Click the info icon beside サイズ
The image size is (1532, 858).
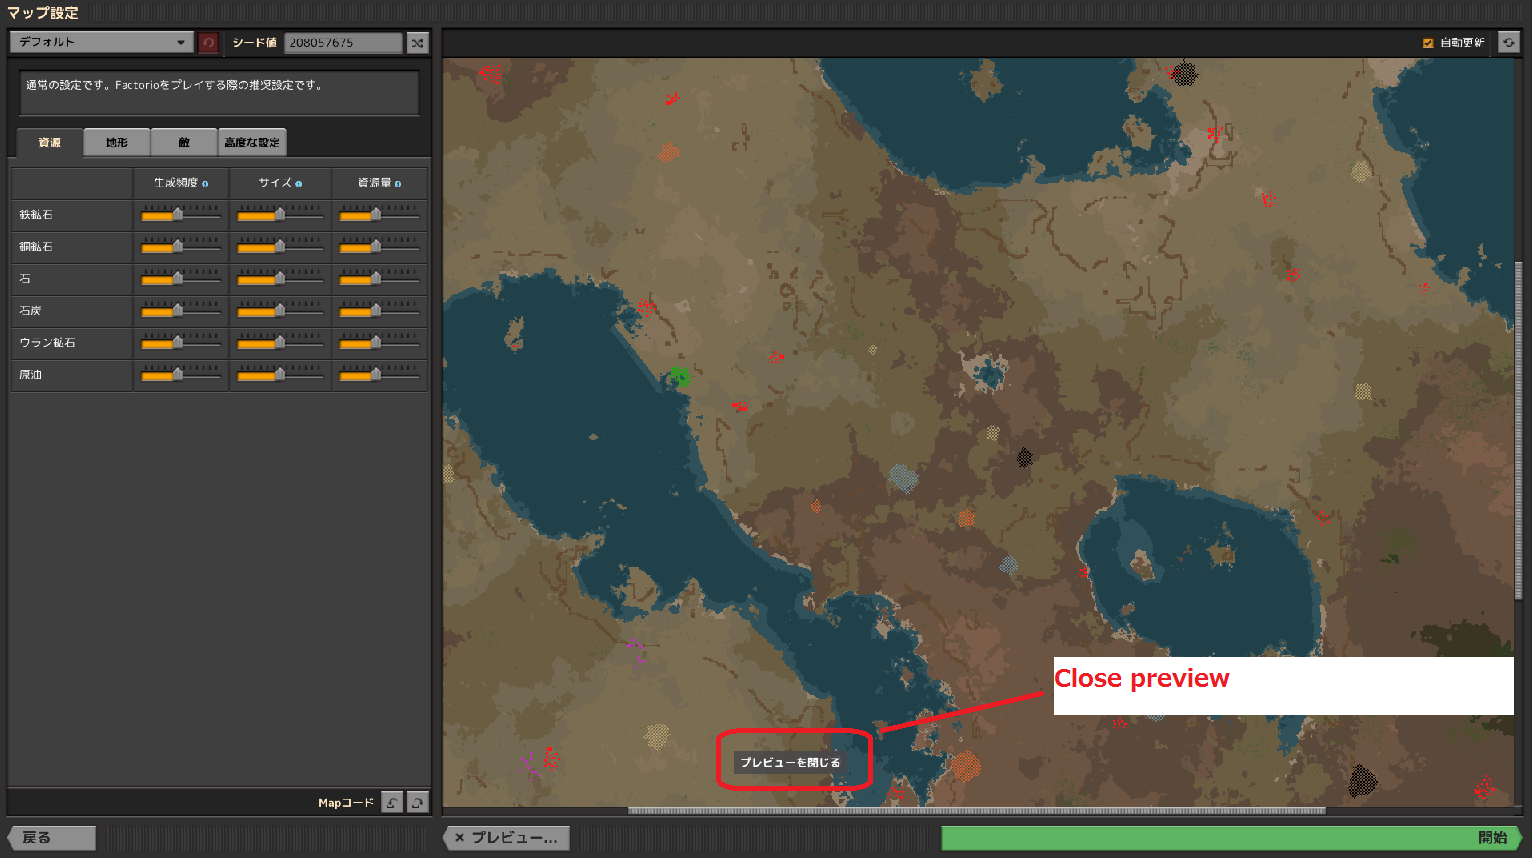pos(298,184)
